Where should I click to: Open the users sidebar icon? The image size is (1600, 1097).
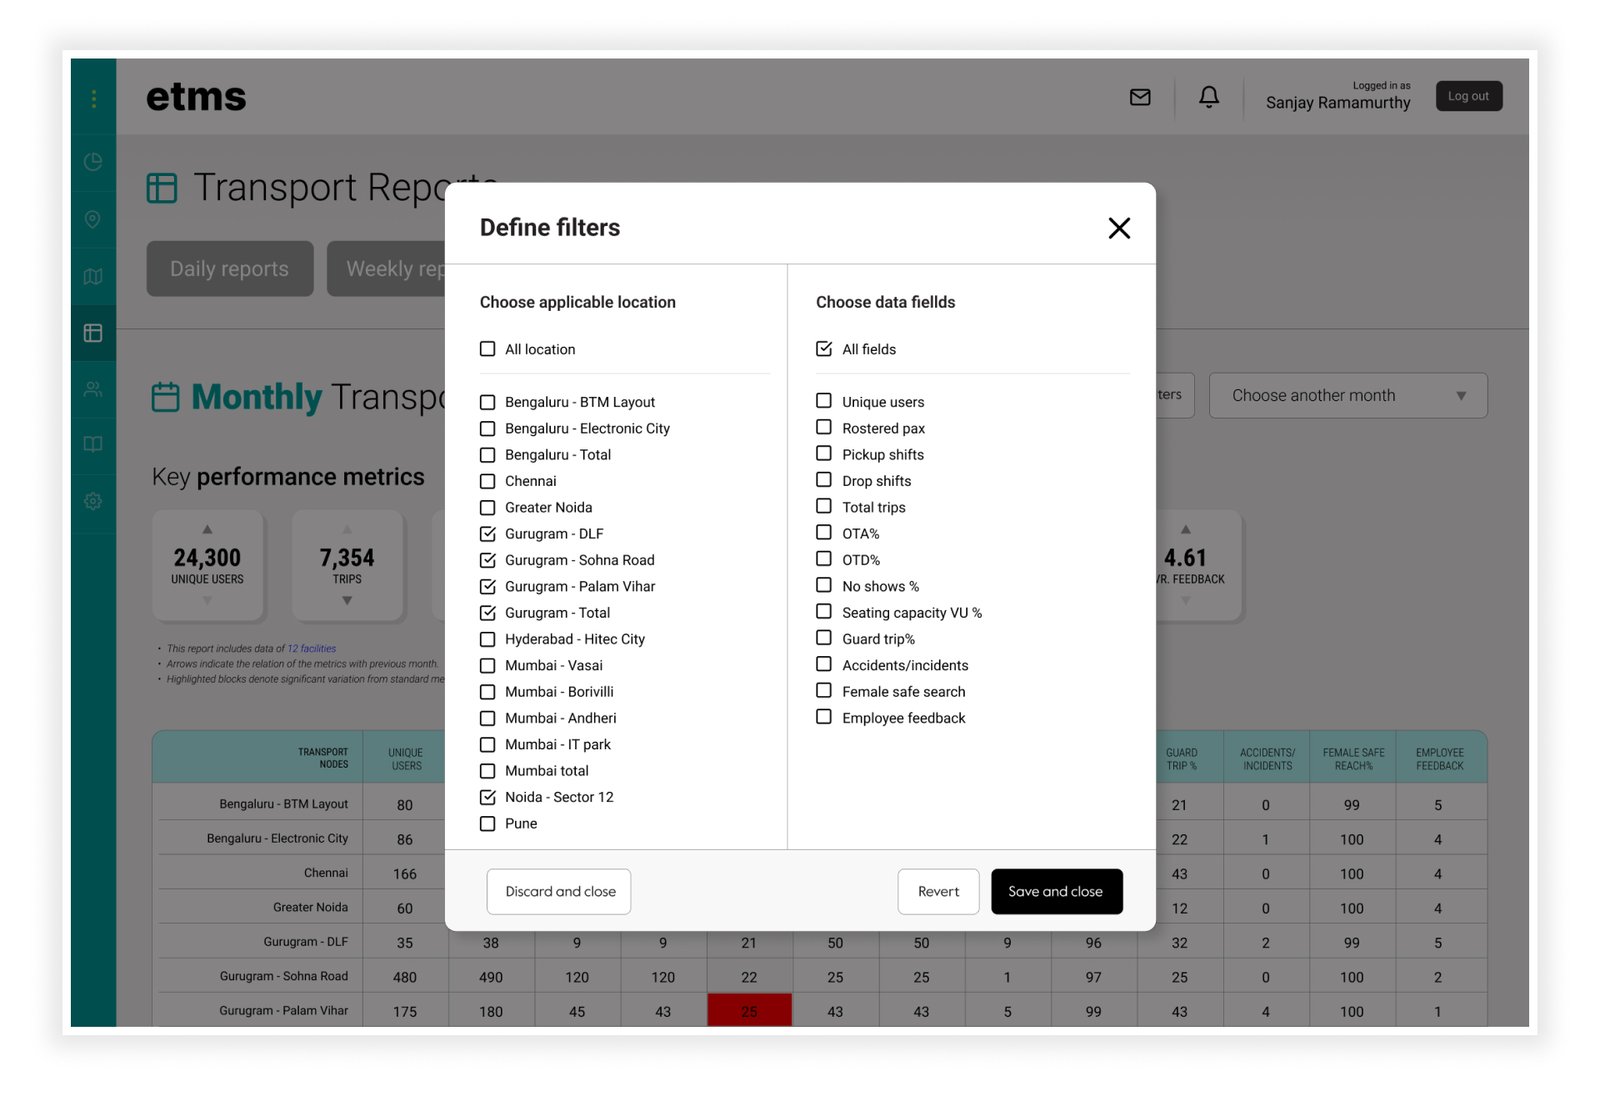[x=93, y=389]
